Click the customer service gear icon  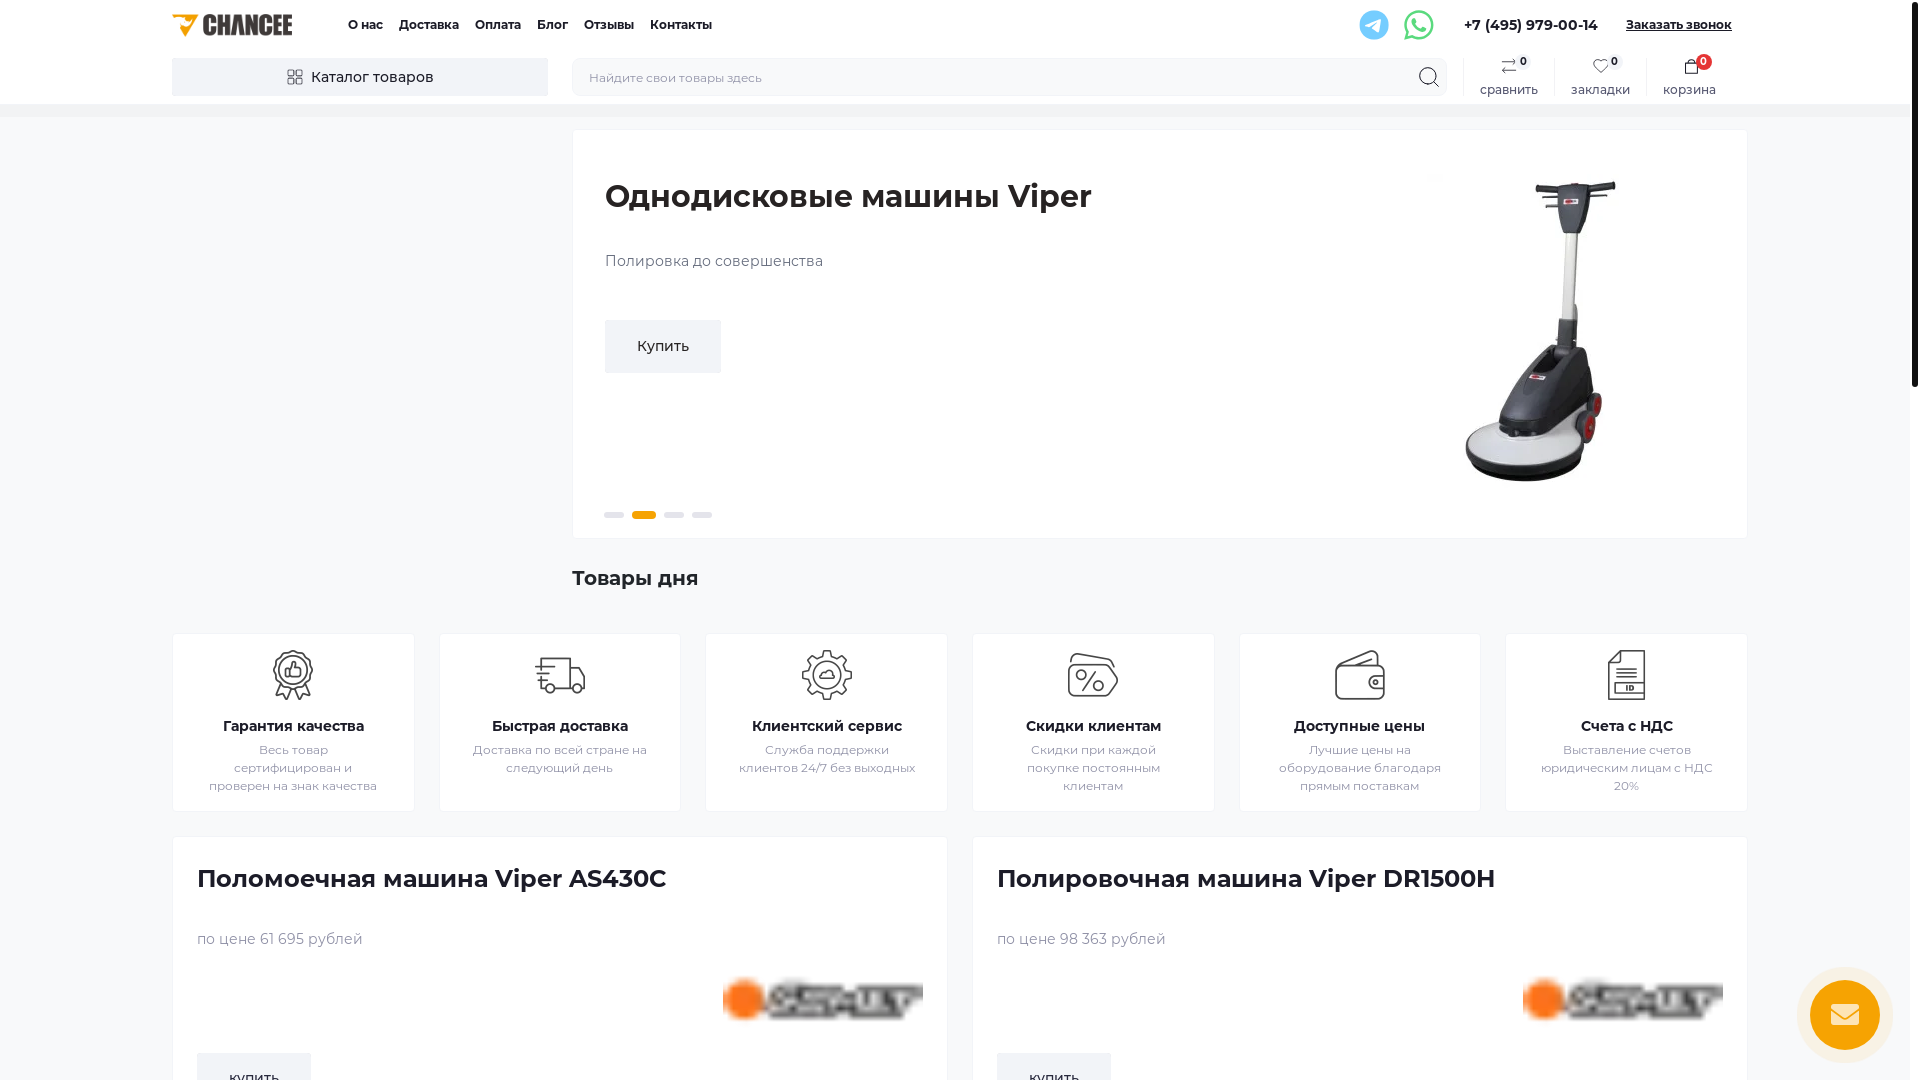[x=827, y=675]
